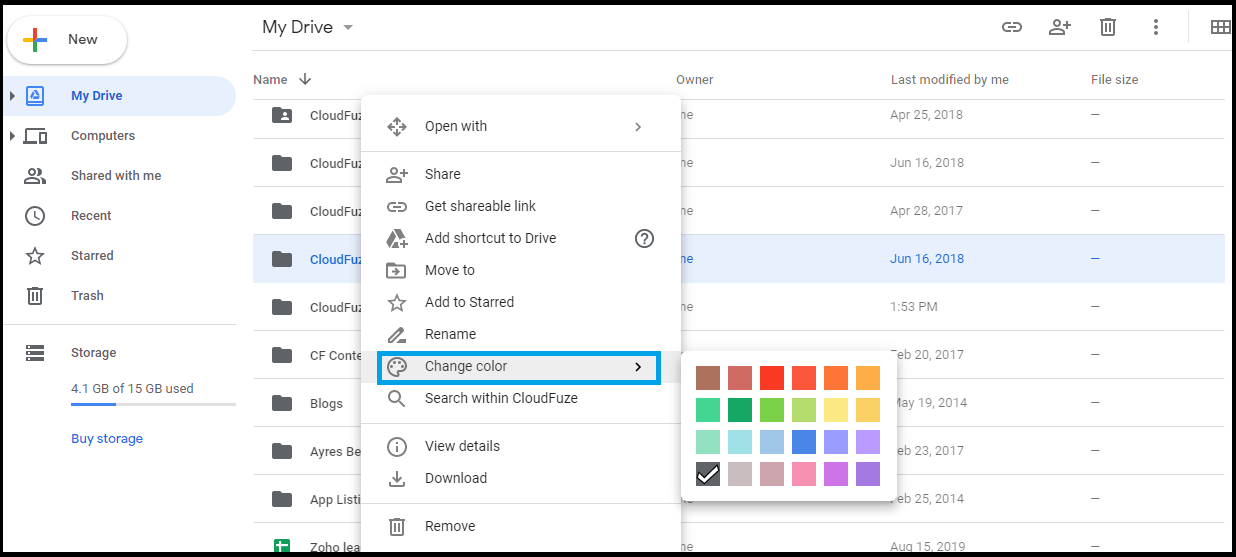1236x557 pixels.
Task: Toggle sort direction arrow next to Name
Action: tap(305, 79)
